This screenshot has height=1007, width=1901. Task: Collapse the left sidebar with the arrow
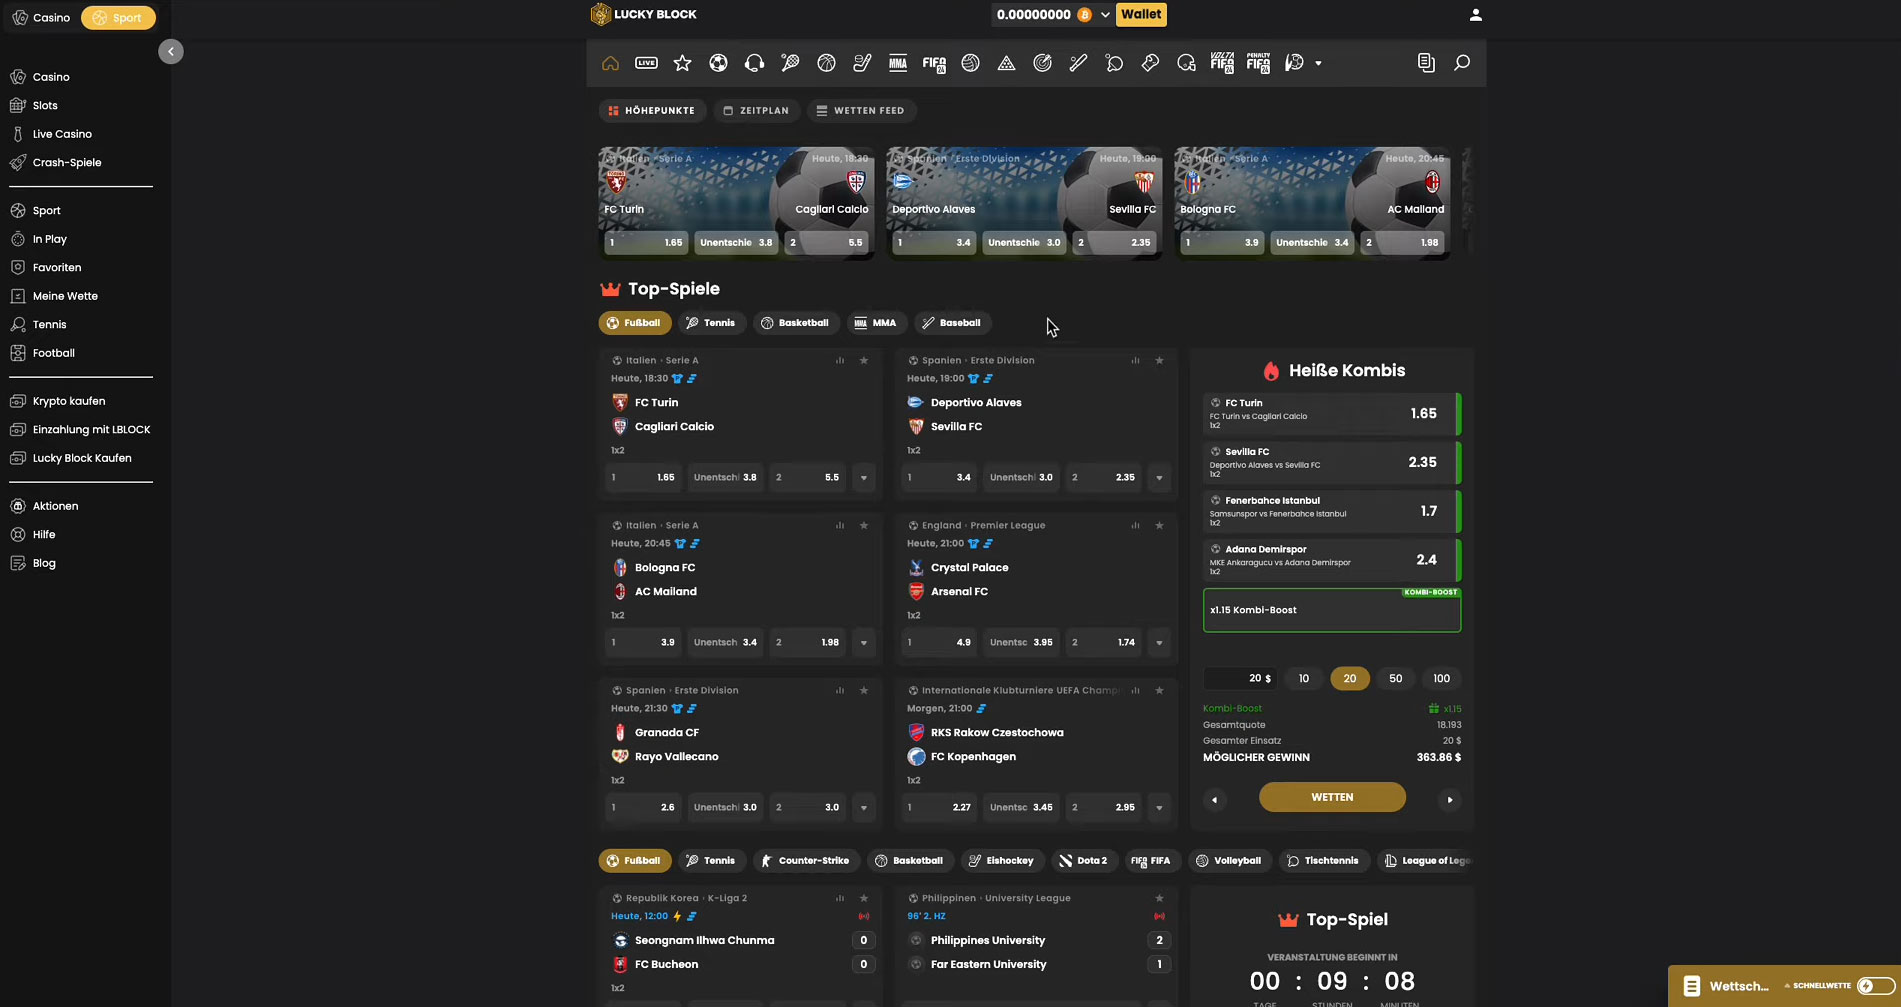[x=171, y=51]
